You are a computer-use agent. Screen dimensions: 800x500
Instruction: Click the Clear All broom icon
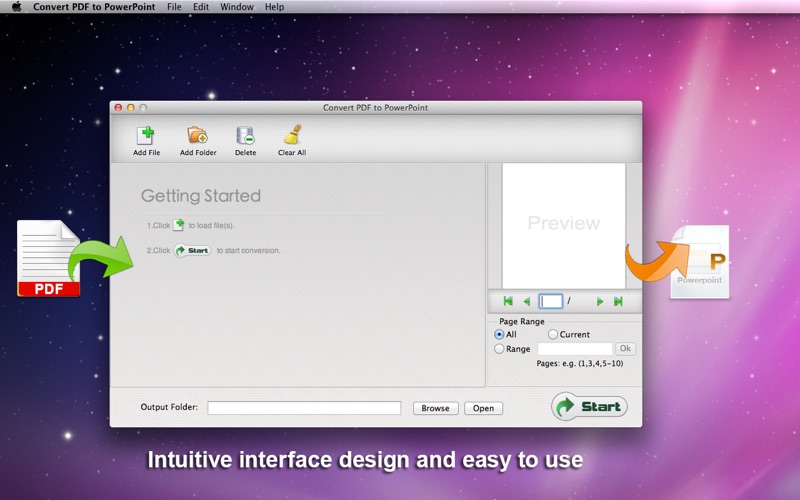click(292, 136)
